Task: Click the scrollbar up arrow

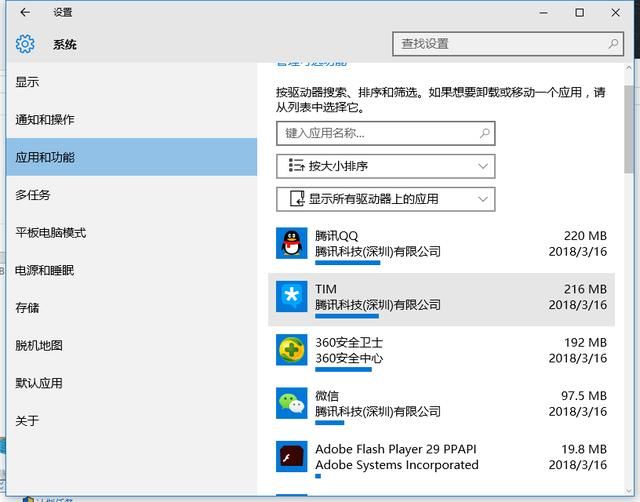Action: coord(629,68)
